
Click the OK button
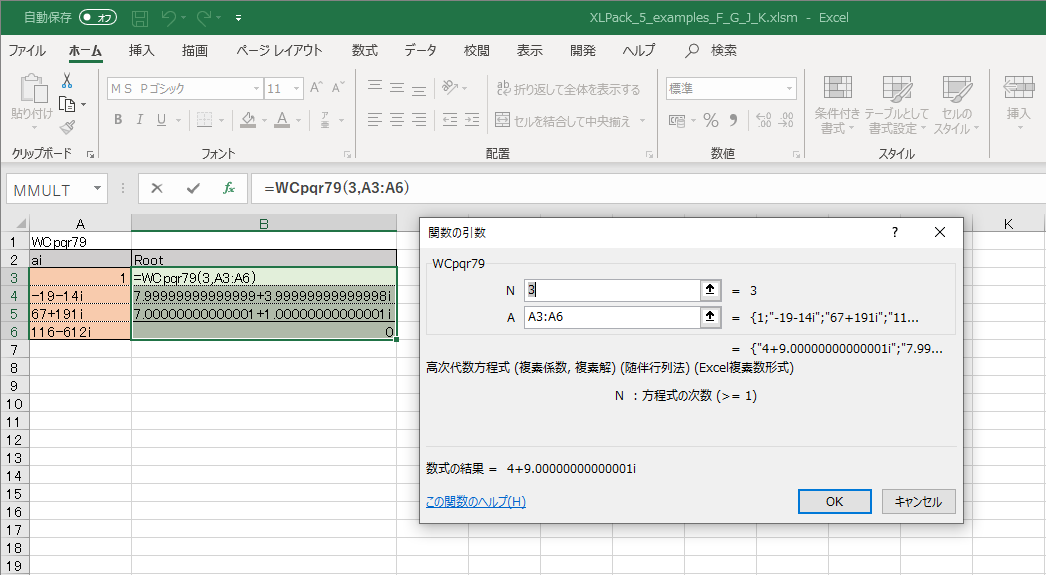(x=835, y=502)
